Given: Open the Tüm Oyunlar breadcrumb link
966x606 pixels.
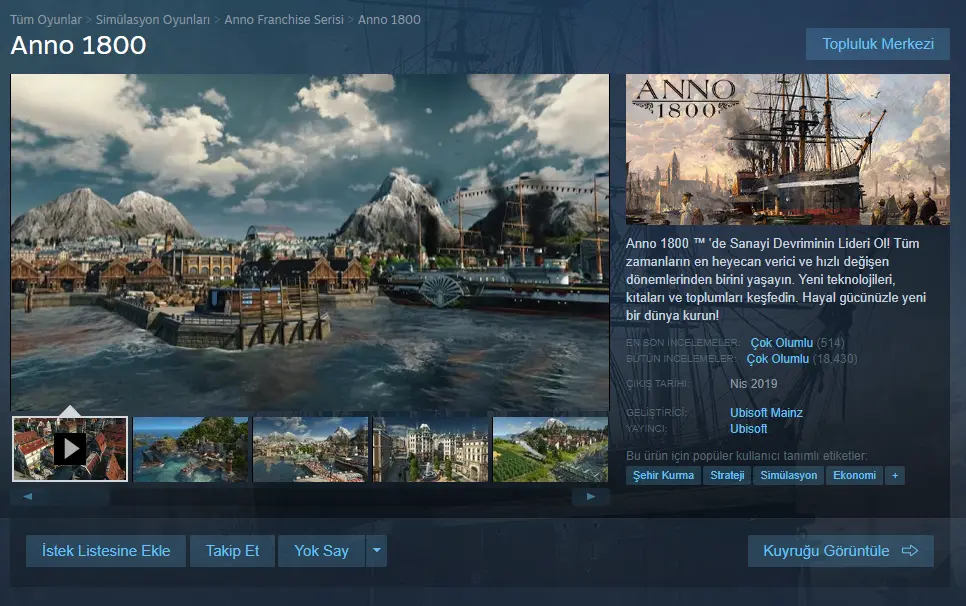Looking at the screenshot, I should coord(46,20).
